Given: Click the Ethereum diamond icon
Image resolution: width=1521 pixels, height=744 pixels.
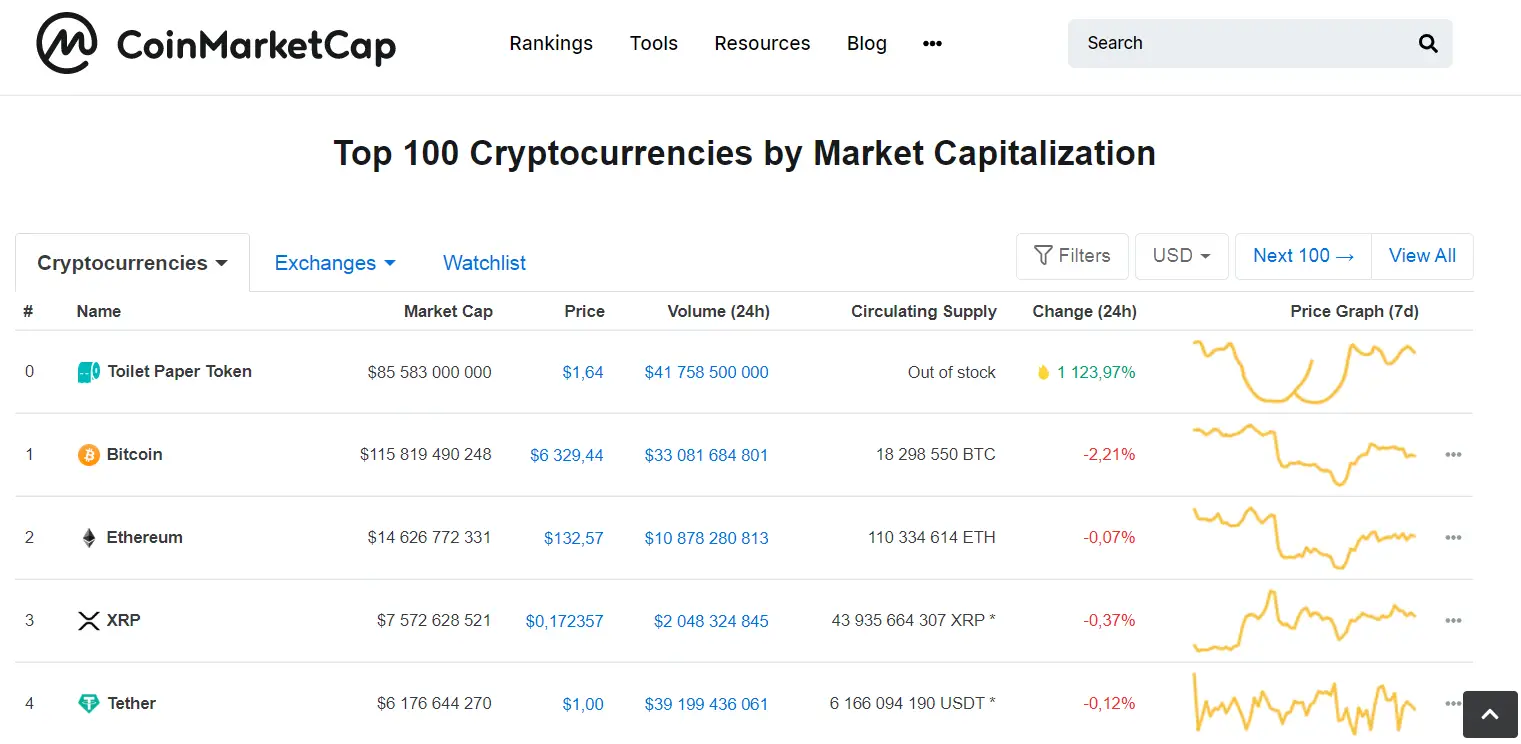Looking at the screenshot, I should (89, 538).
